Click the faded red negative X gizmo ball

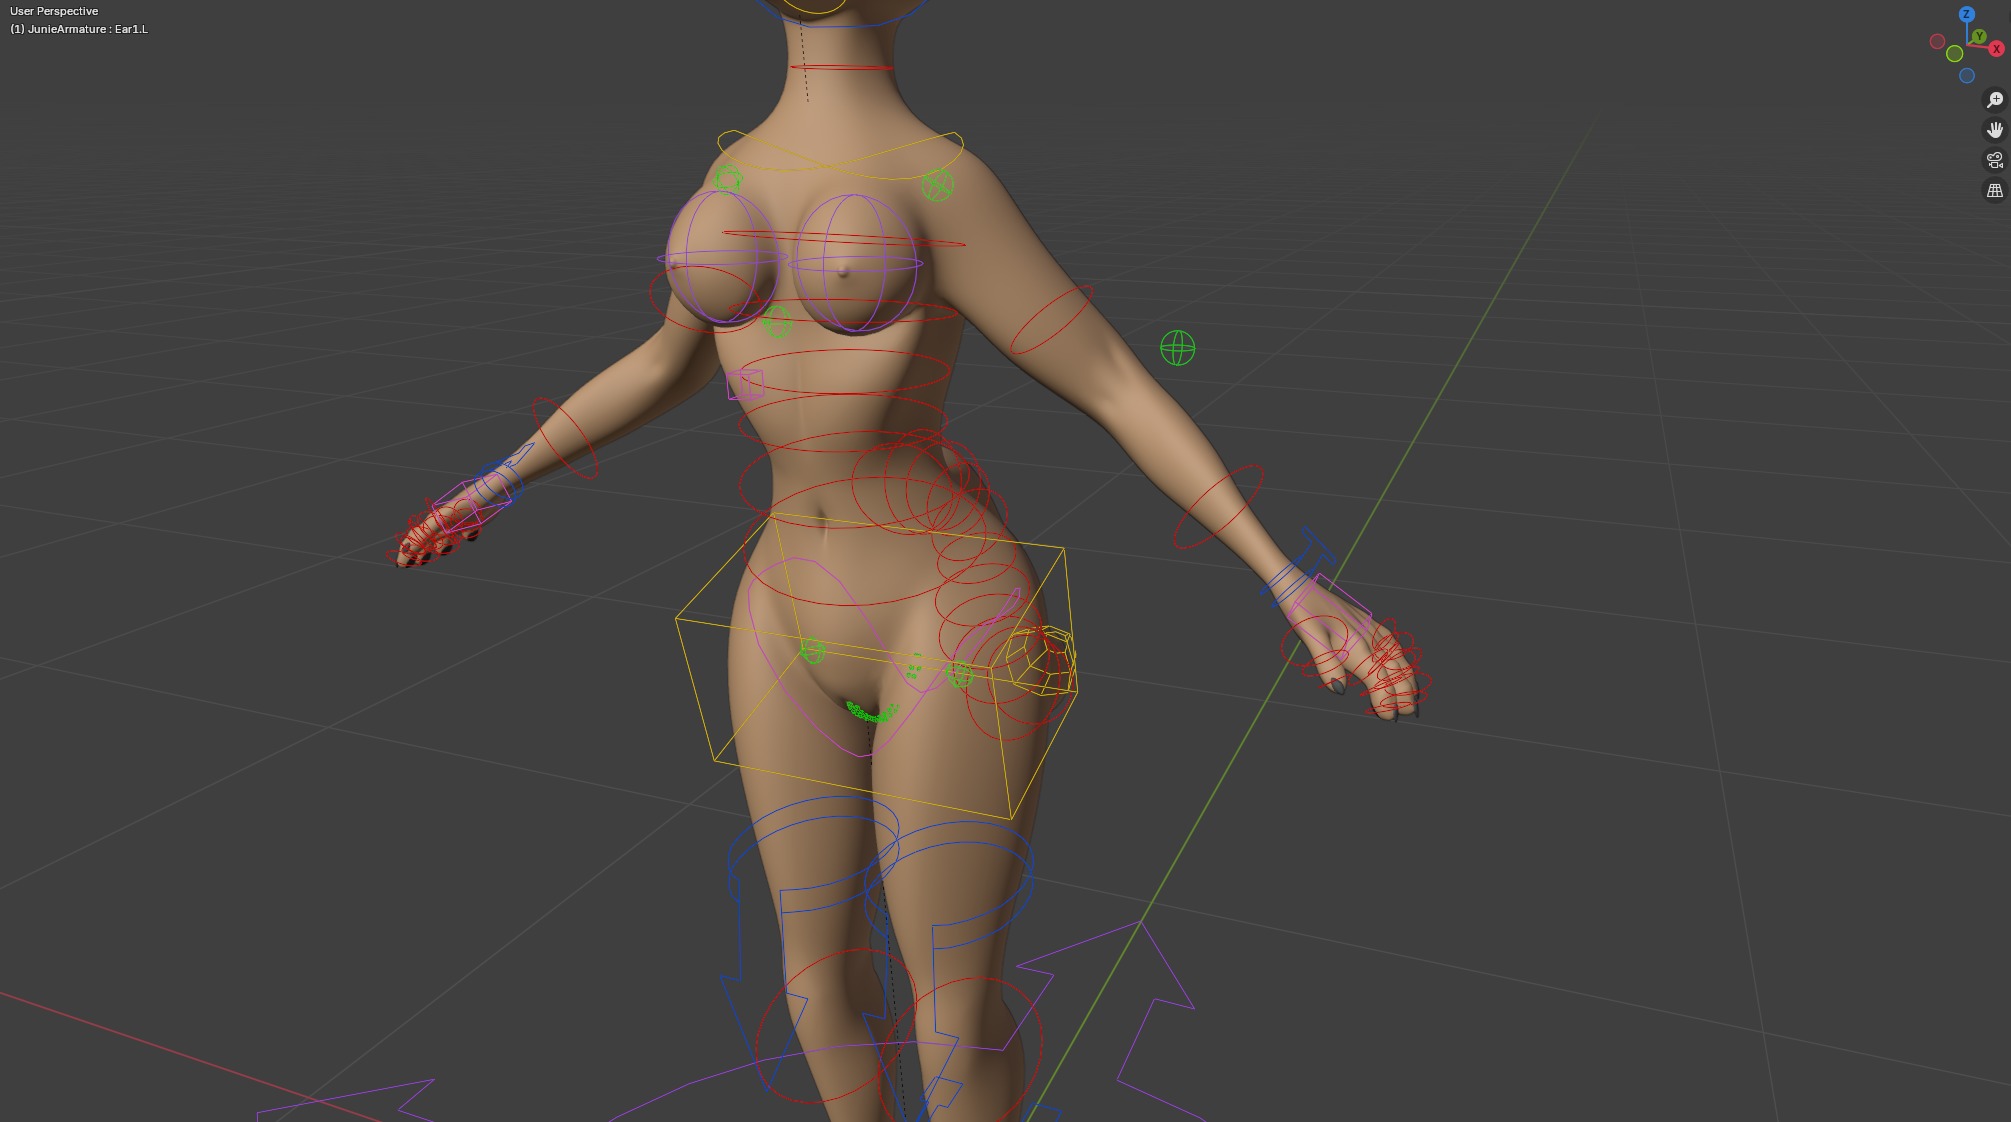click(1937, 42)
